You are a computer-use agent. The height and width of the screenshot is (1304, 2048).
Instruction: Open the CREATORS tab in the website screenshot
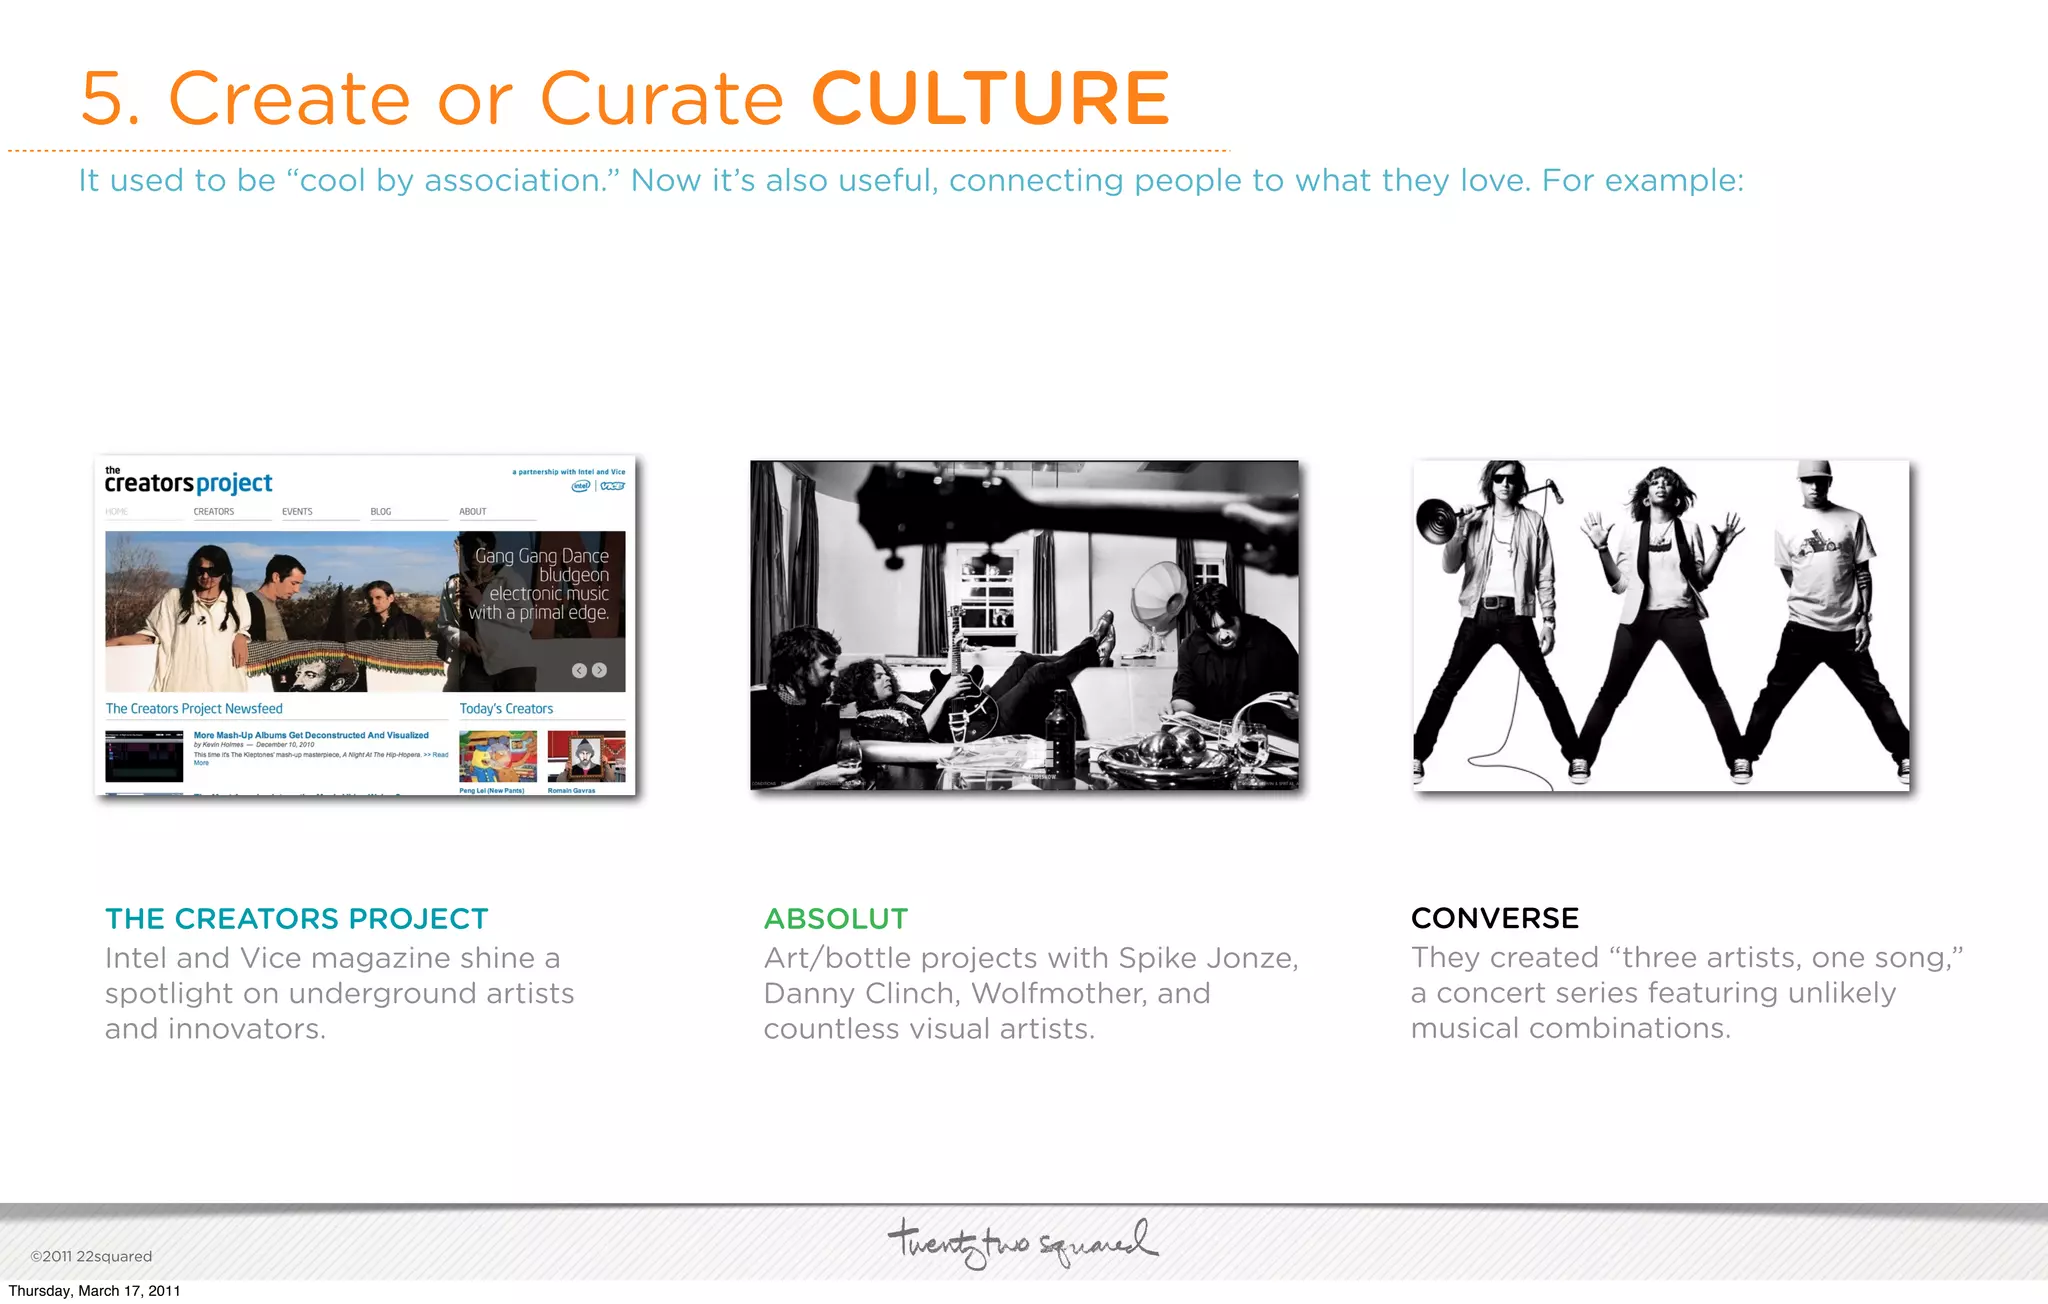pos(214,512)
